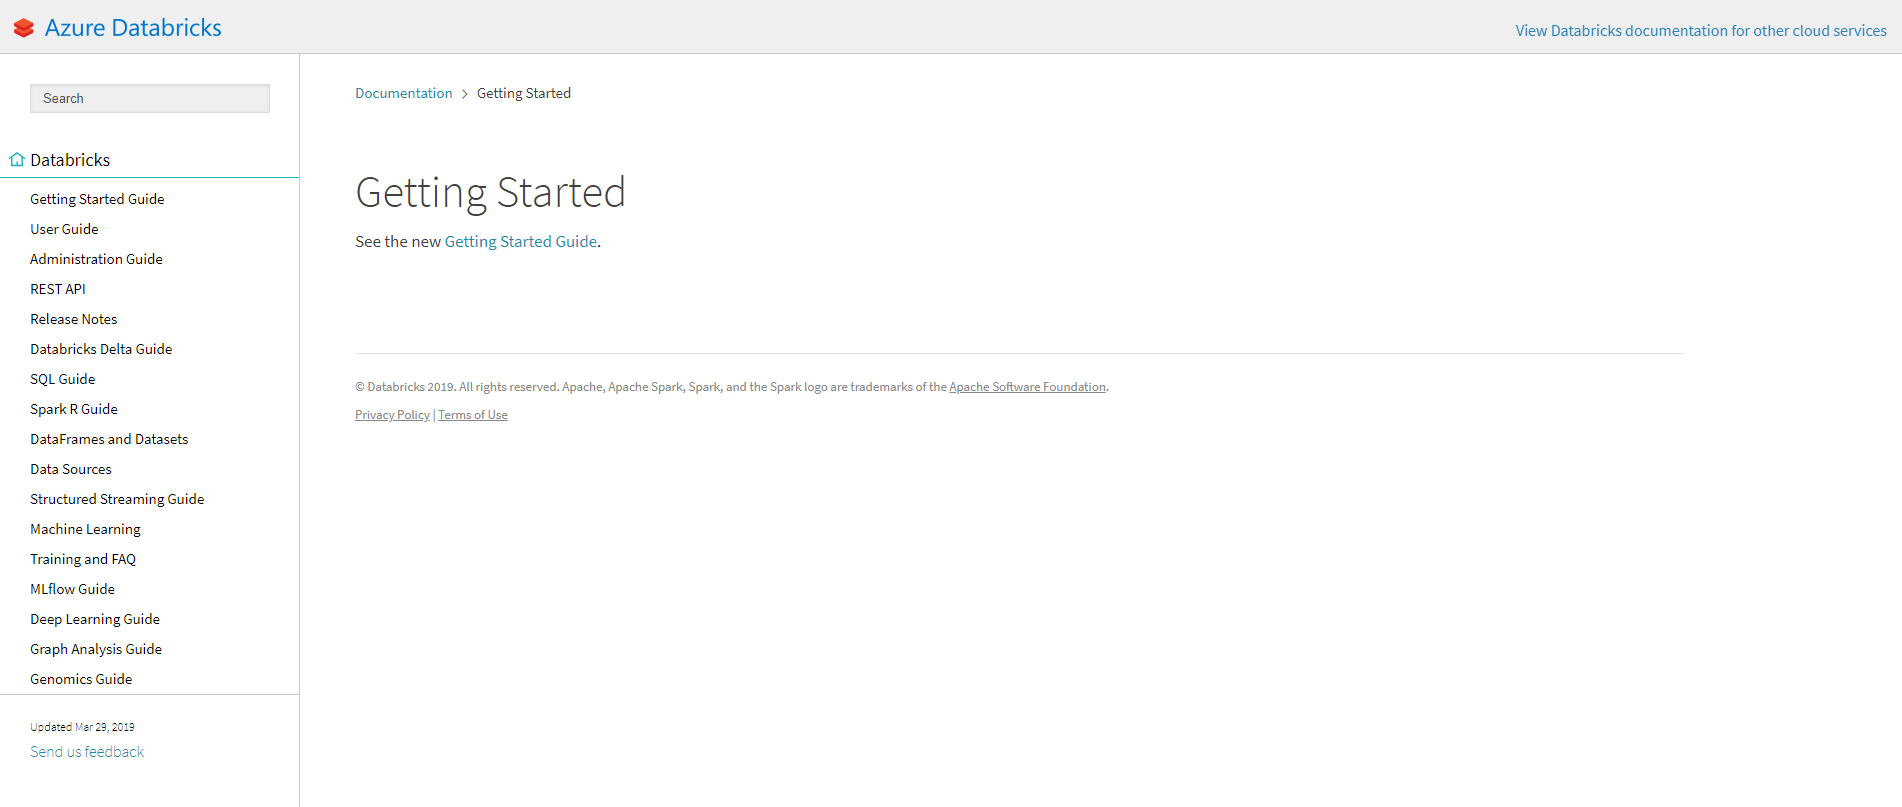Click Send us feedback link
Image resolution: width=1902 pixels, height=807 pixels.
tap(87, 752)
